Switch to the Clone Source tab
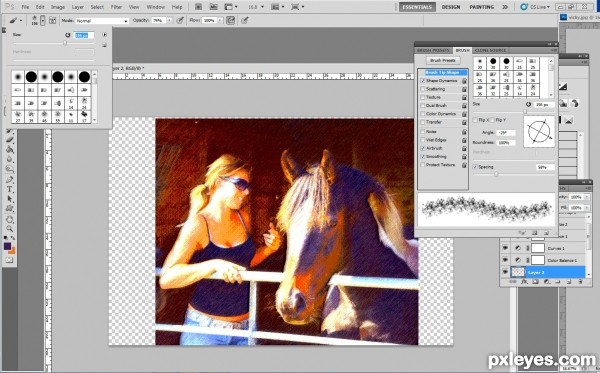The height and width of the screenshot is (373, 600). [490, 50]
